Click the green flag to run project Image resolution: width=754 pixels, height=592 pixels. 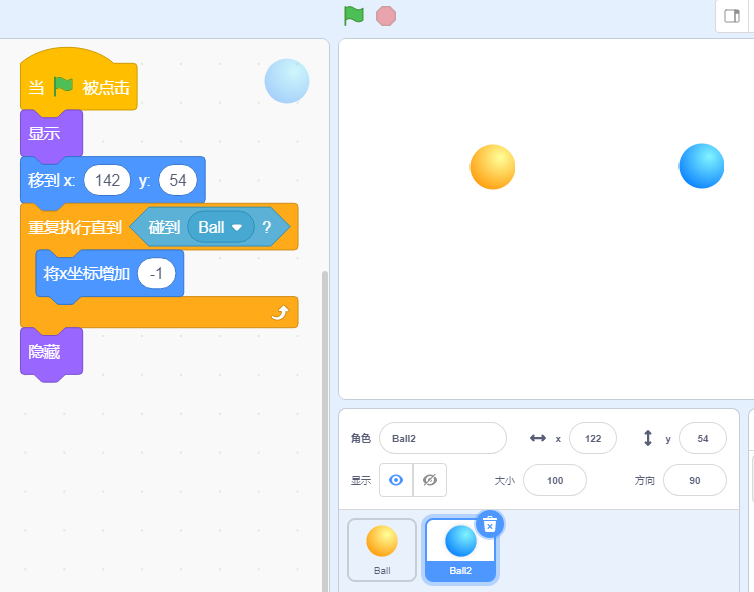pos(354,16)
